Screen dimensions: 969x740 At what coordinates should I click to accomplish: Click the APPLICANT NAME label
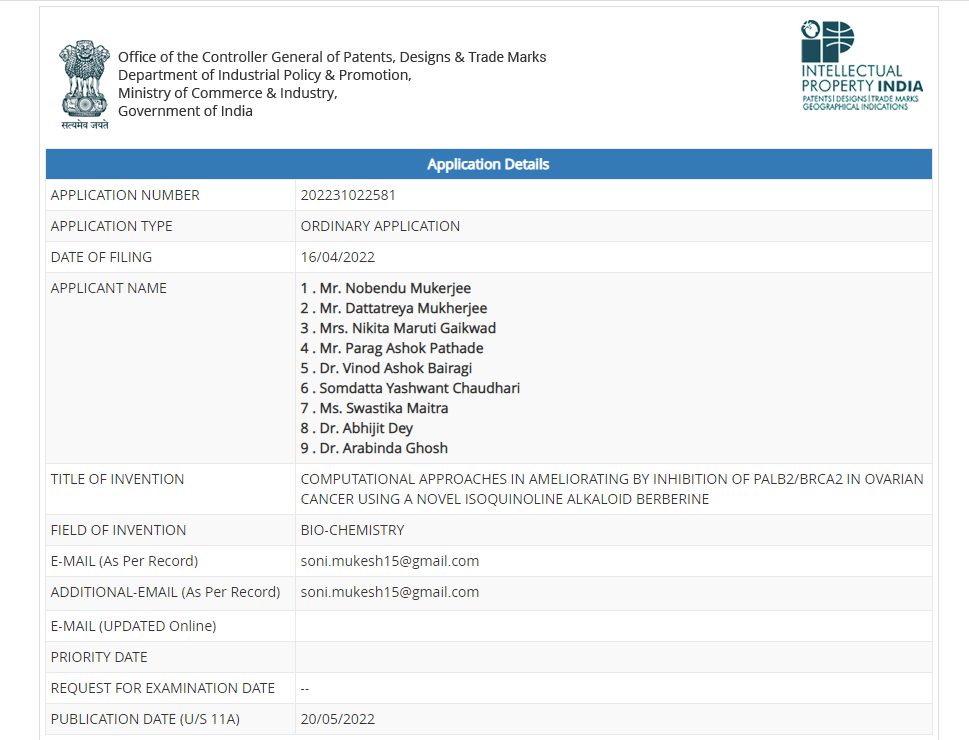tap(109, 288)
